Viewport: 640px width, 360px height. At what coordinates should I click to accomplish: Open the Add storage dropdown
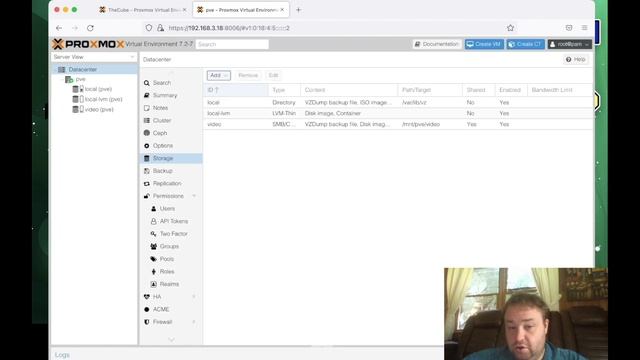[219, 76]
